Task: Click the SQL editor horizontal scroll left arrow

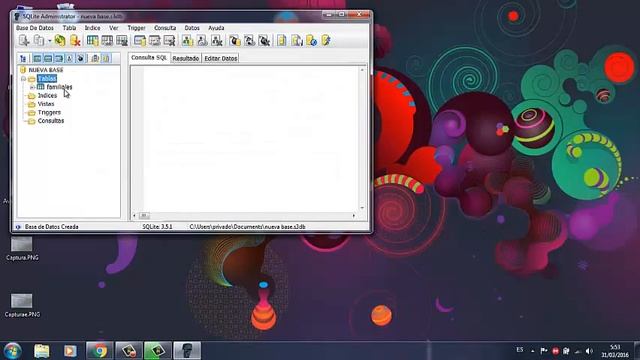Action: tap(135, 215)
